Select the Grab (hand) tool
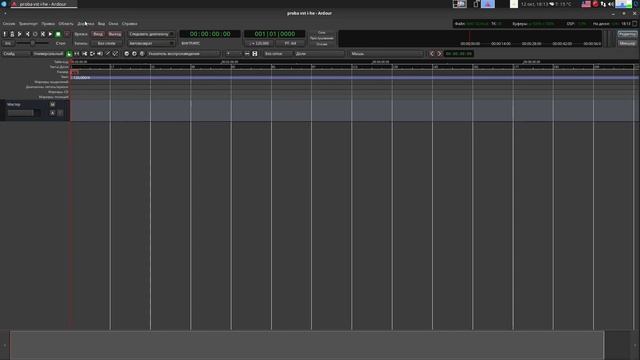The height and width of the screenshot is (360, 640). point(69,54)
